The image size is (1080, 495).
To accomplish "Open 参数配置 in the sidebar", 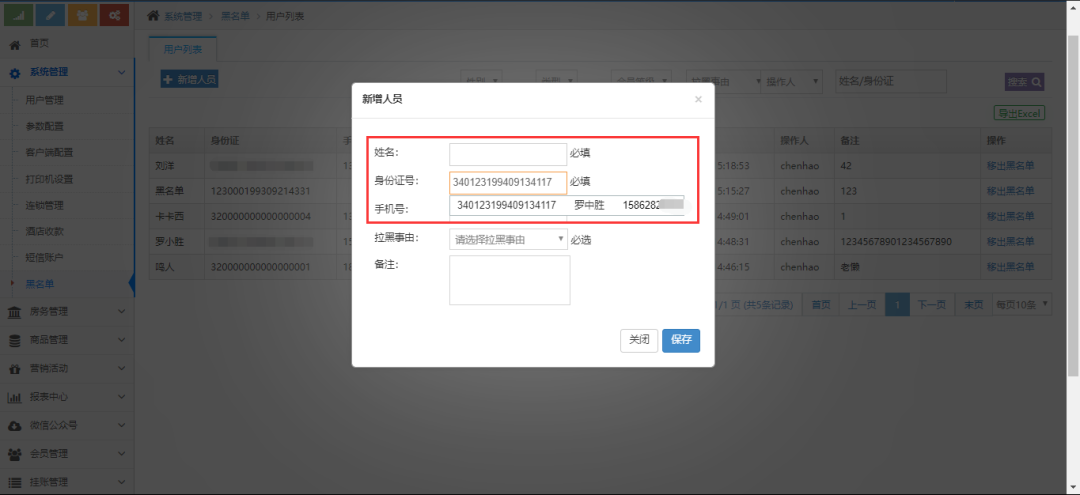I will pos(44,127).
